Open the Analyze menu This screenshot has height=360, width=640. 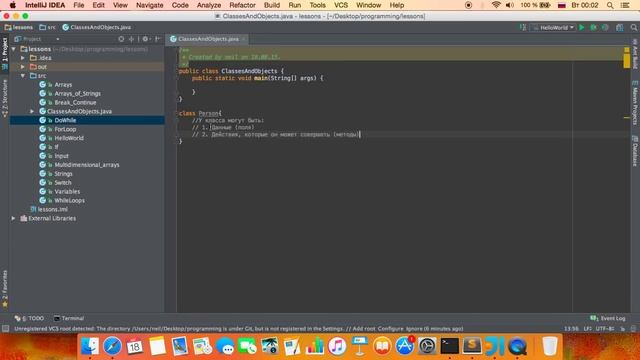tap(209, 5)
